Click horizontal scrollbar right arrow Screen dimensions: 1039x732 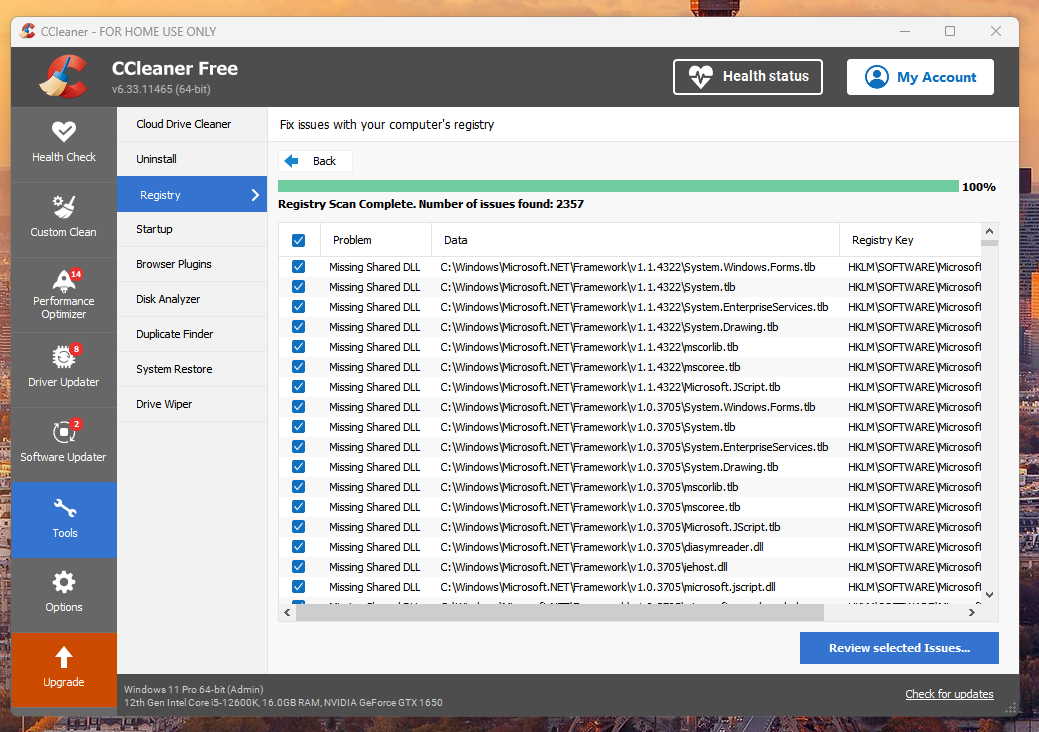pyautogui.click(x=971, y=613)
